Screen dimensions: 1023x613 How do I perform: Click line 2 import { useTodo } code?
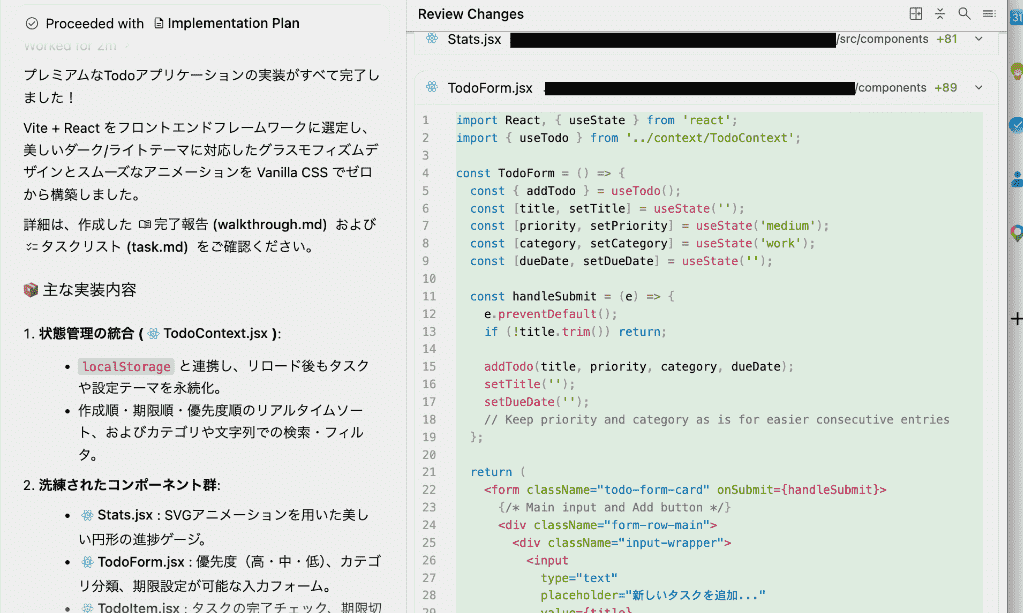[x=628, y=138]
